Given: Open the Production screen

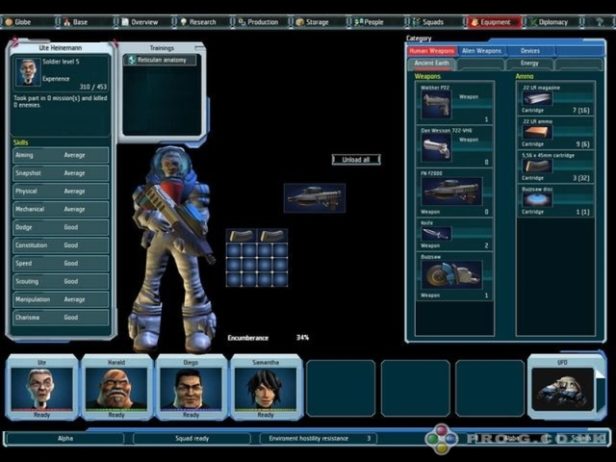Looking at the screenshot, I should pos(260,22).
